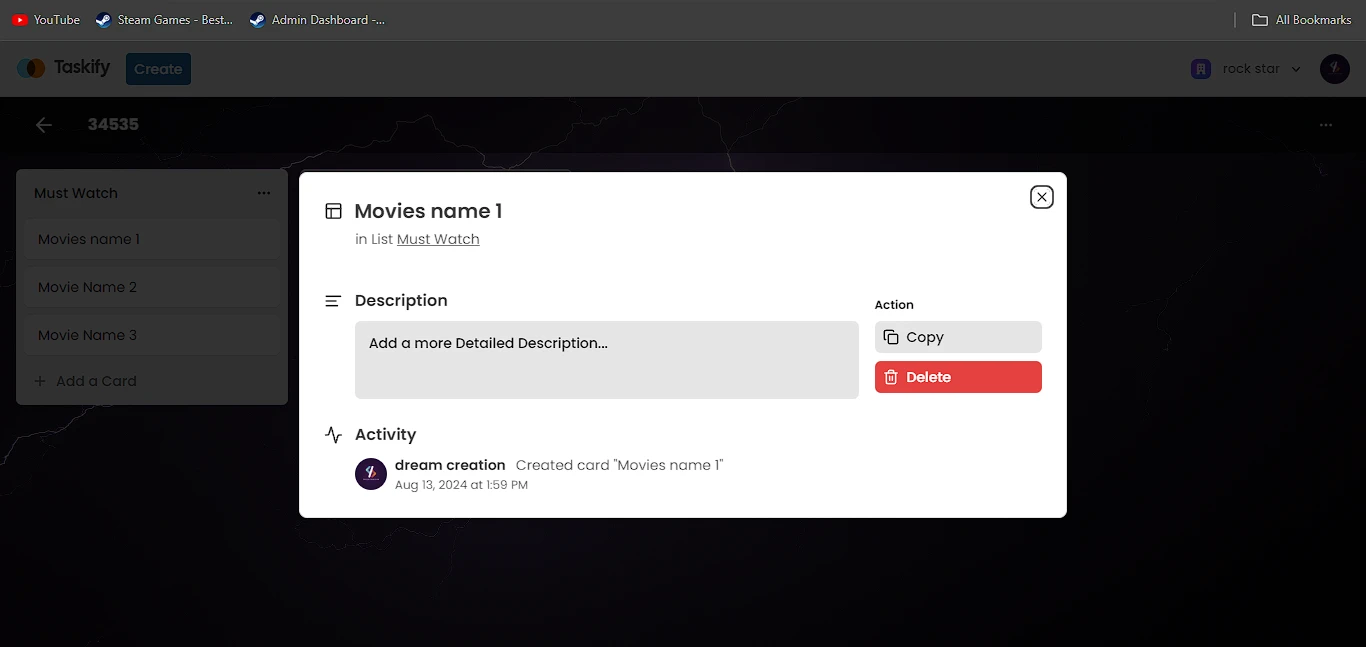Click the Copy button
Screen dimensions: 1366x647
(x=958, y=337)
